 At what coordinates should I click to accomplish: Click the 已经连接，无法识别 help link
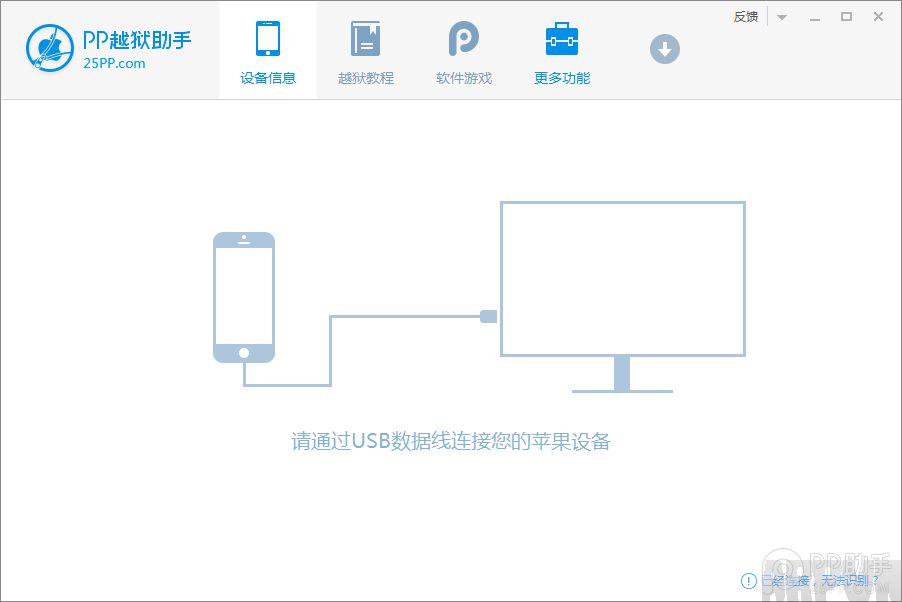click(x=816, y=581)
